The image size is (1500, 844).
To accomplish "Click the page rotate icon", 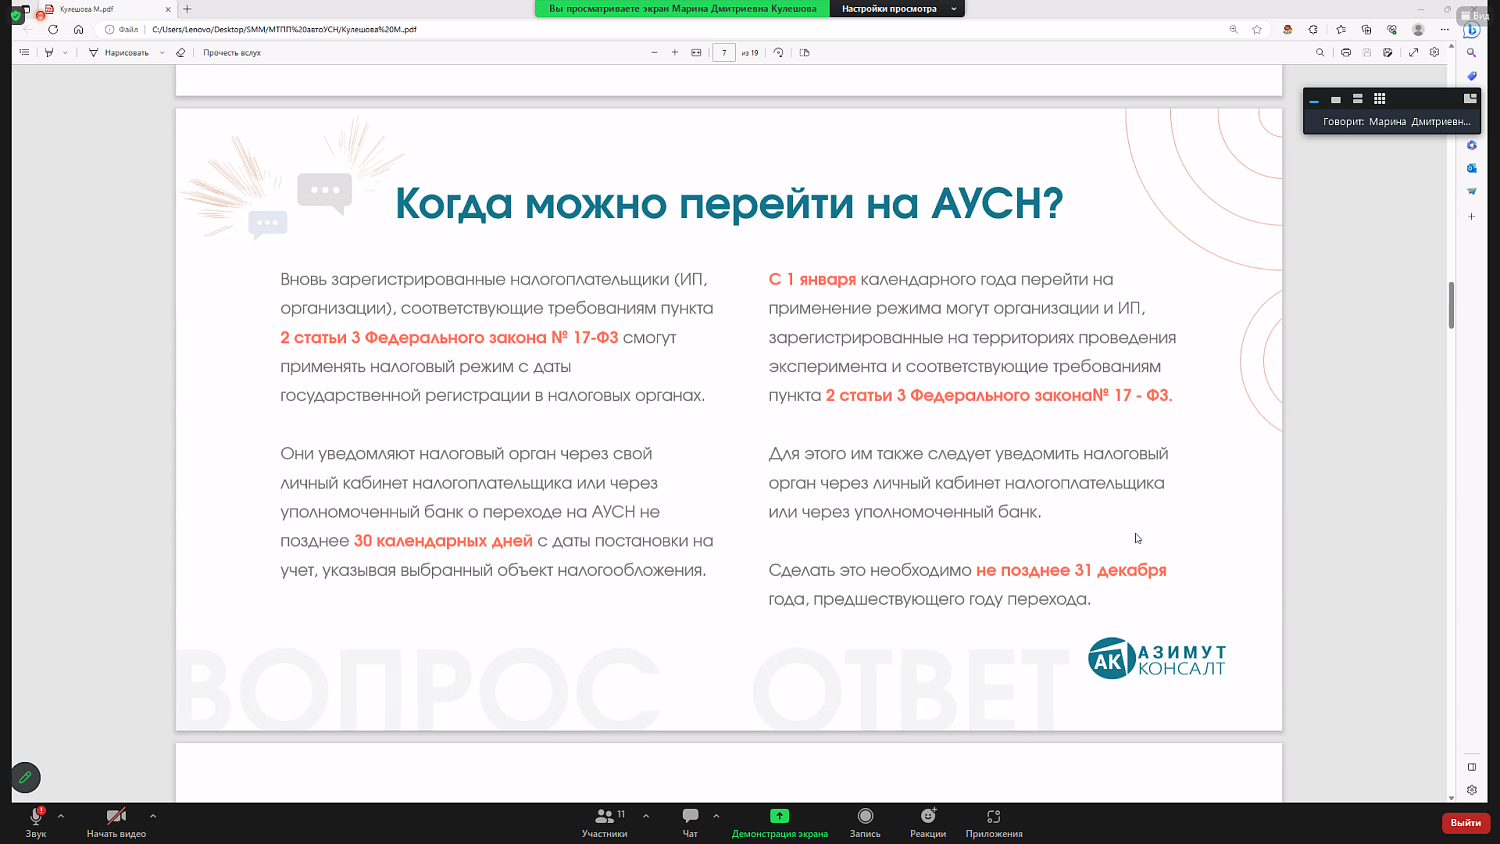I will (x=778, y=51).
